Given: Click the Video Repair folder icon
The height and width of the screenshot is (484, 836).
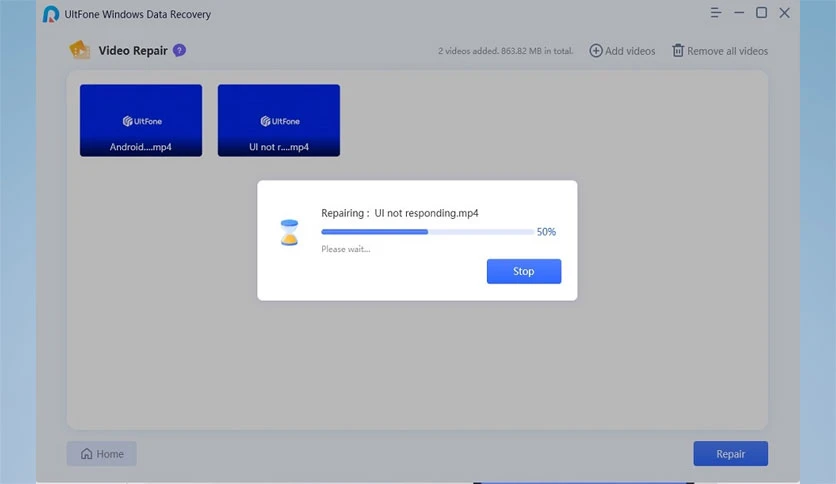Looking at the screenshot, I should click(x=79, y=50).
